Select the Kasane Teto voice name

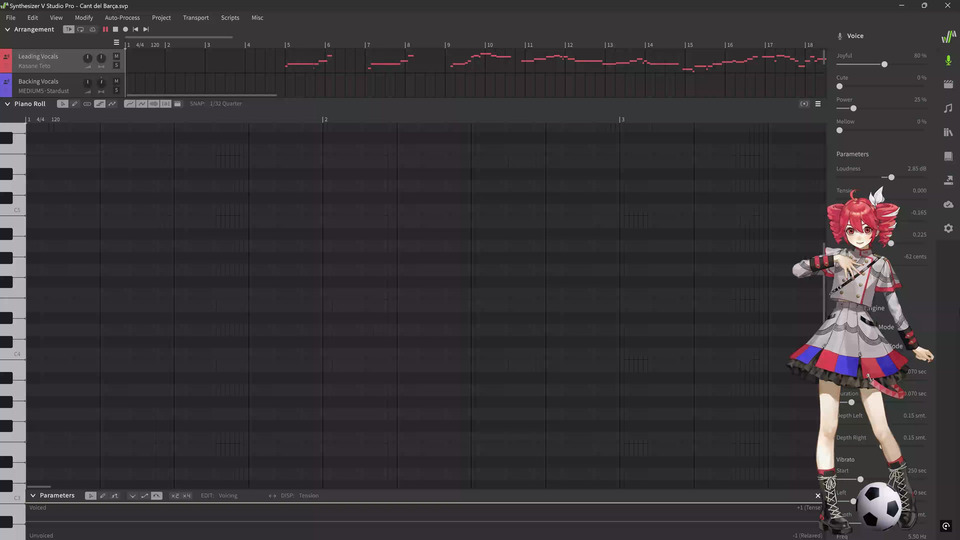pyautogui.click(x=34, y=66)
